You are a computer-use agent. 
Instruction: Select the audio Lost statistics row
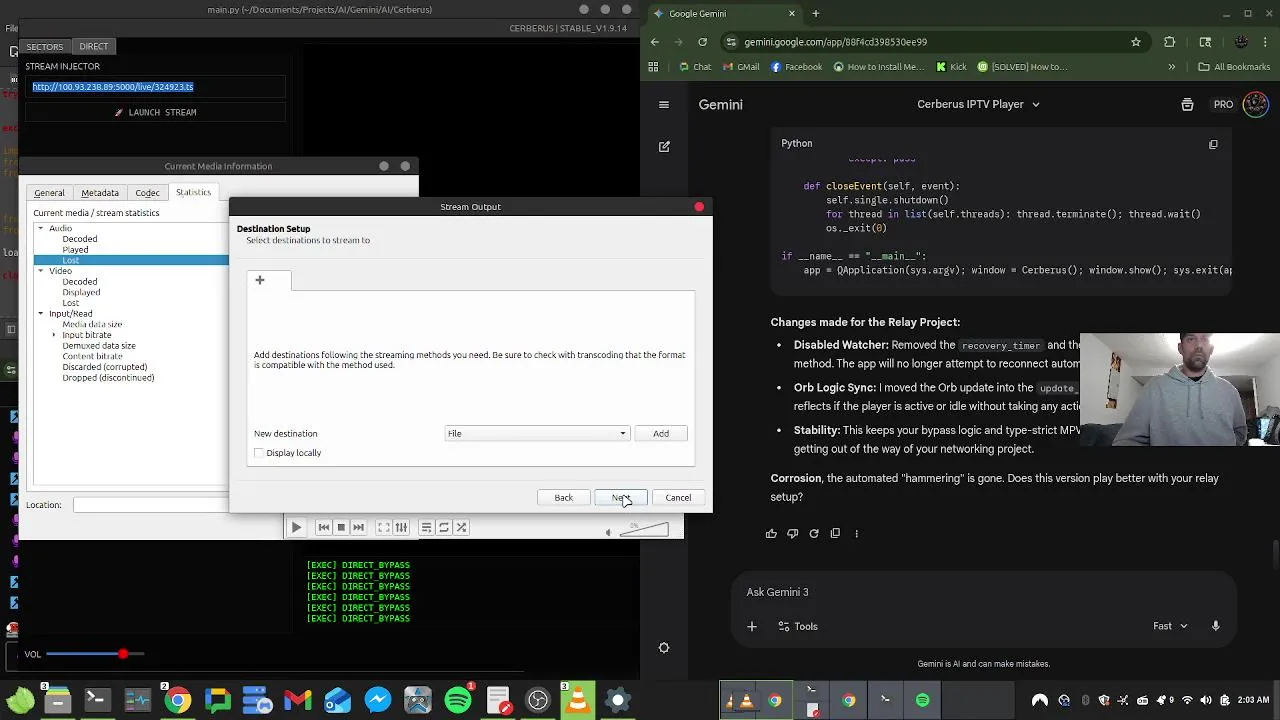(x=130, y=260)
